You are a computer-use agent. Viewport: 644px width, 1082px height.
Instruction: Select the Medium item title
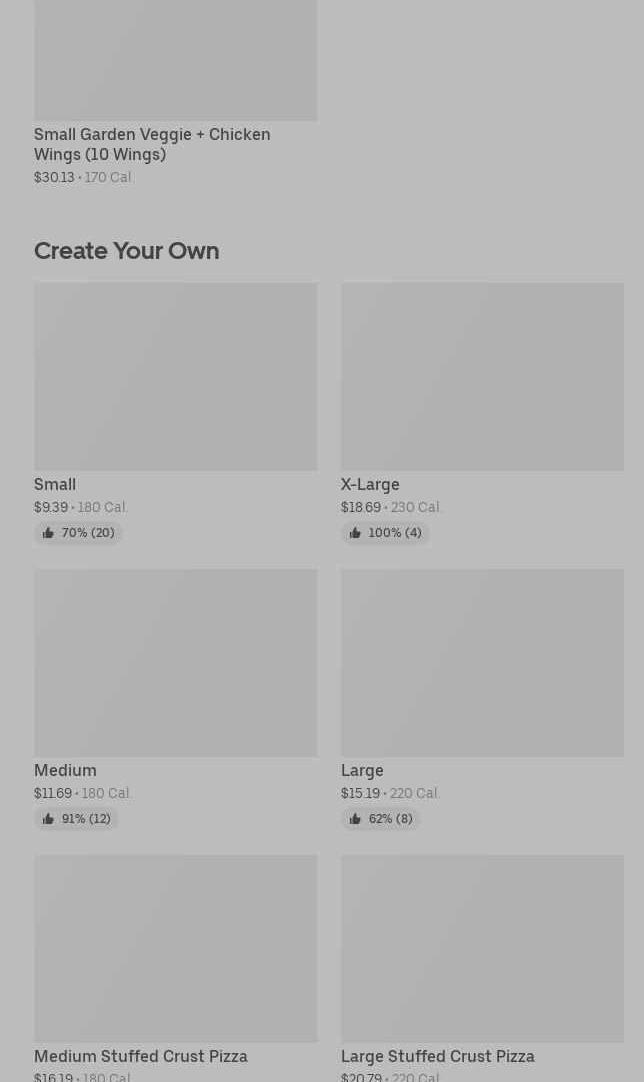click(x=65, y=770)
